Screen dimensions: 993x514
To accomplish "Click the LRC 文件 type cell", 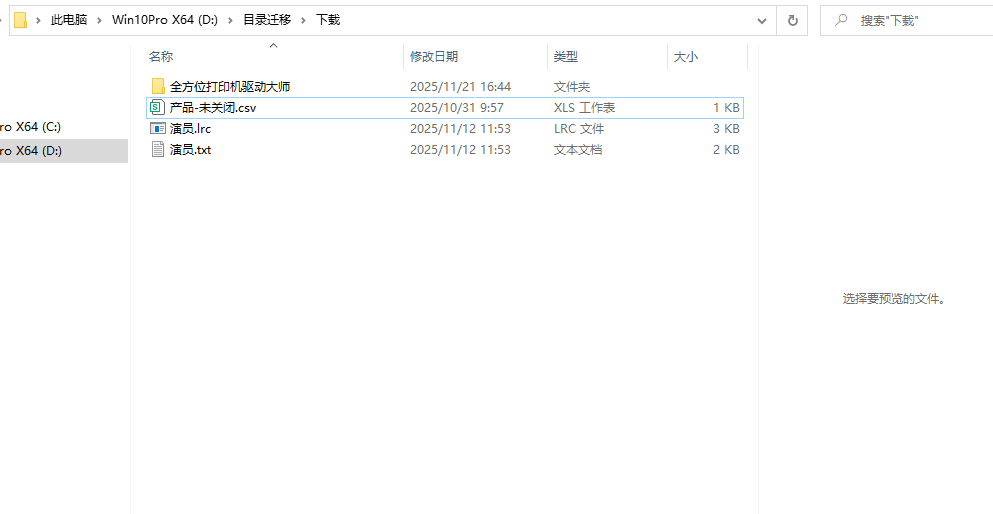I will [x=578, y=128].
